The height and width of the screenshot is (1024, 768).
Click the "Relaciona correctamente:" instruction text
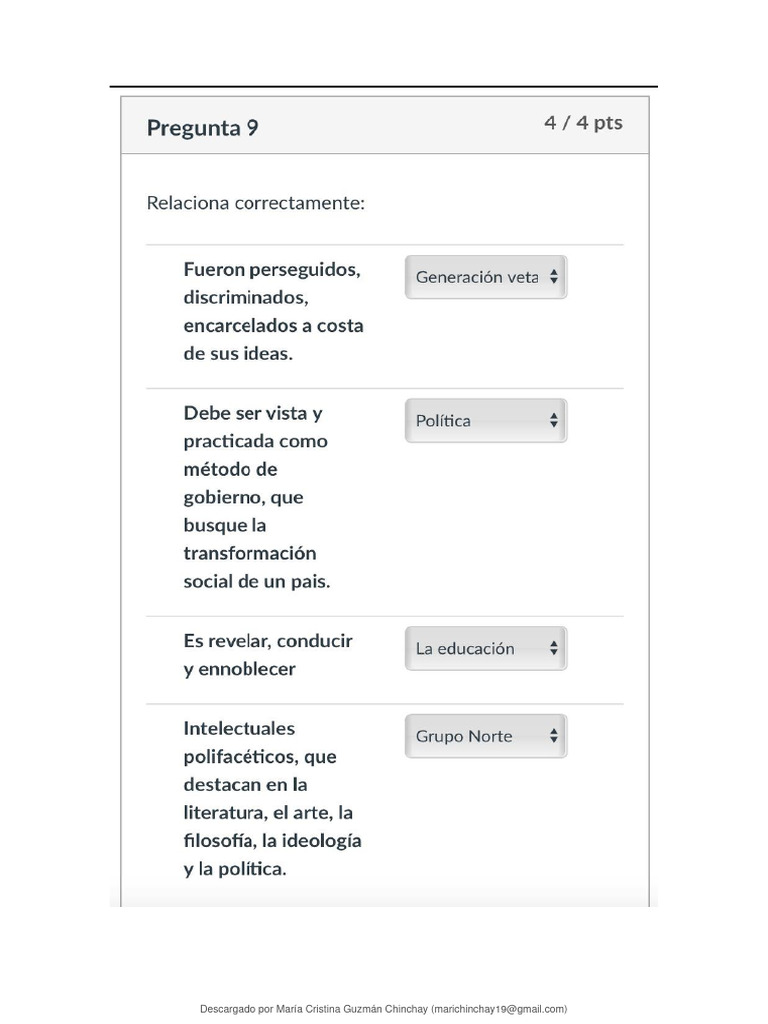coord(256,203)
